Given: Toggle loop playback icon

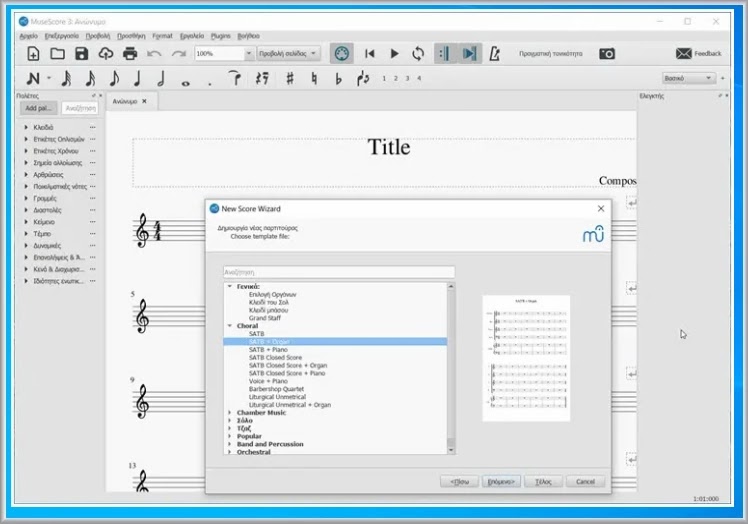Looking at the screenshot, I should (418, 53).
